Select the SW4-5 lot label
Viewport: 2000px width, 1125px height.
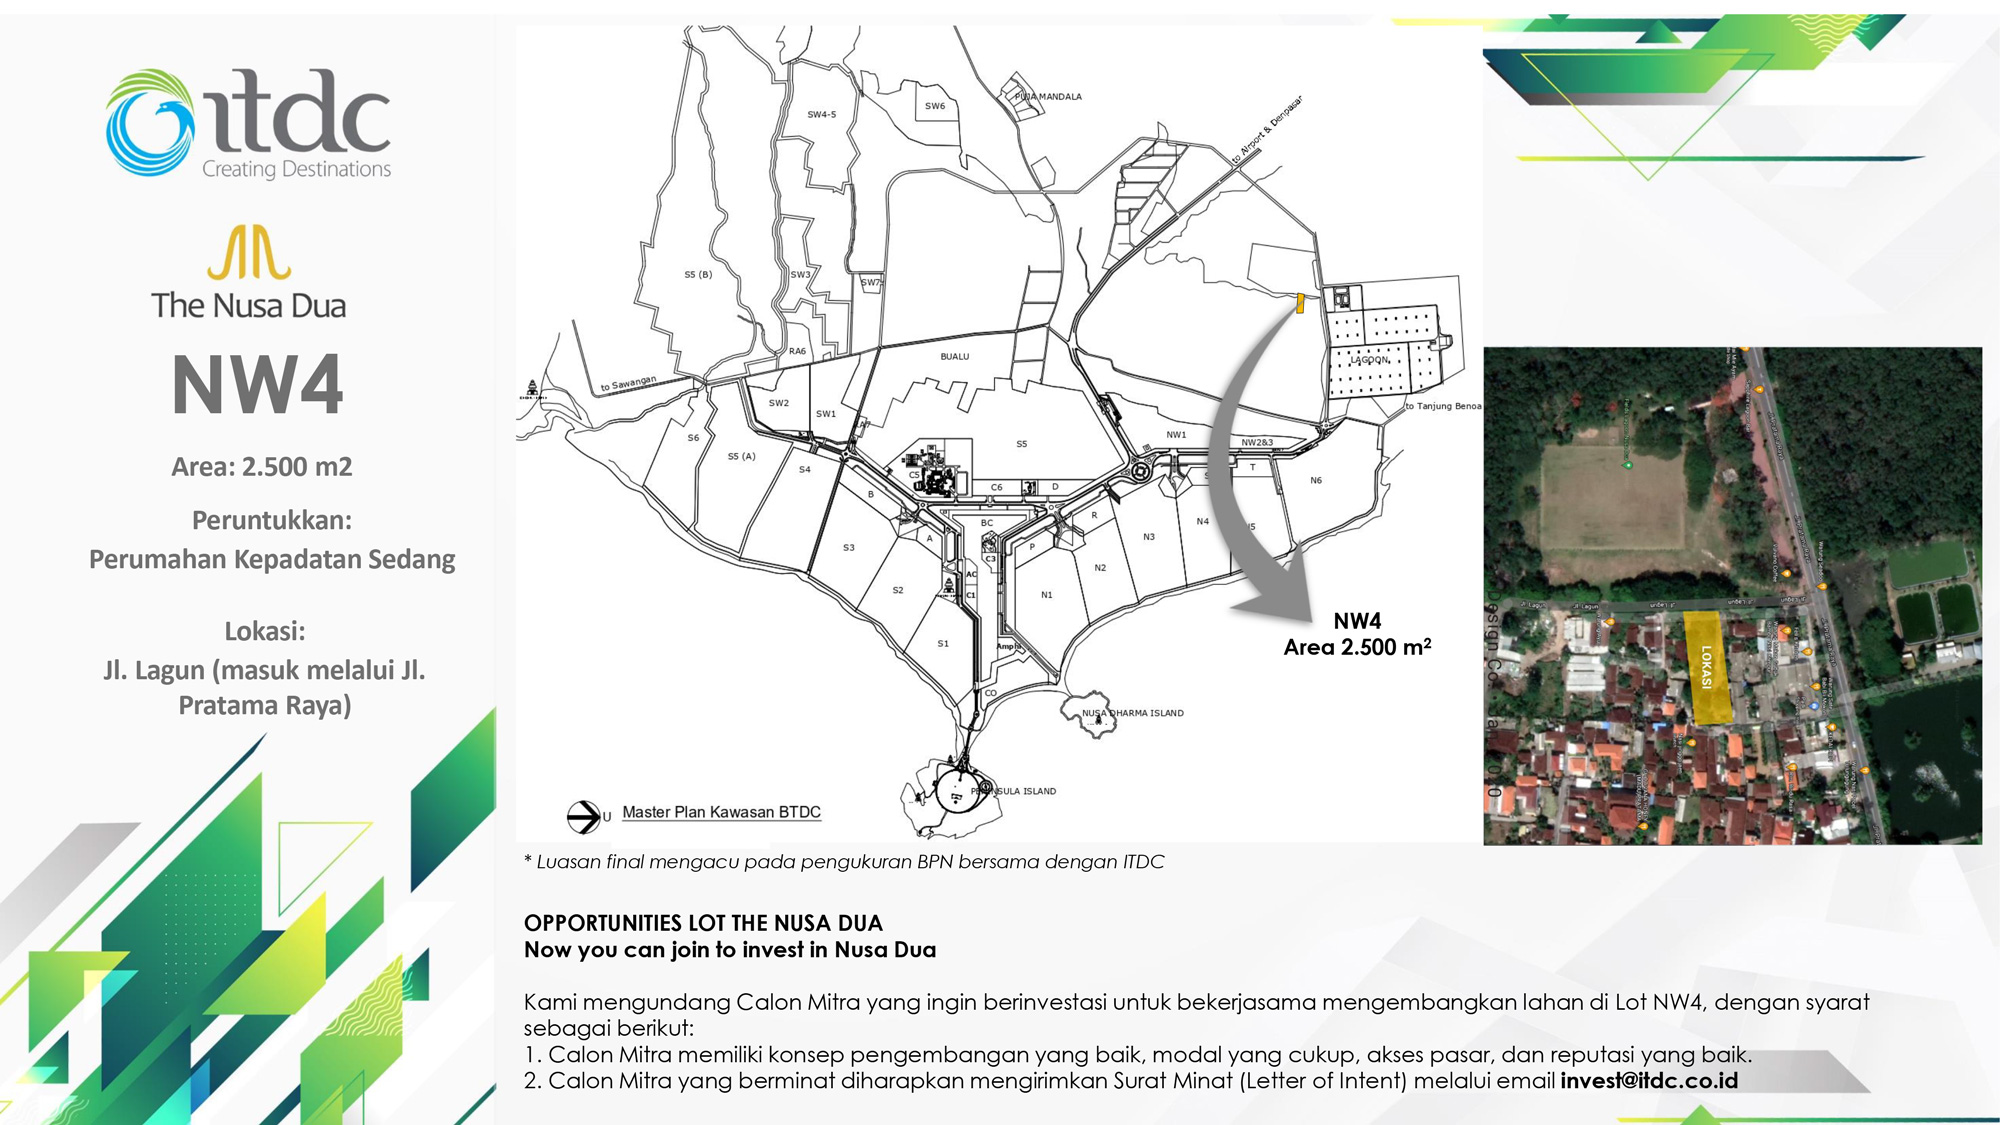[821, 115]
